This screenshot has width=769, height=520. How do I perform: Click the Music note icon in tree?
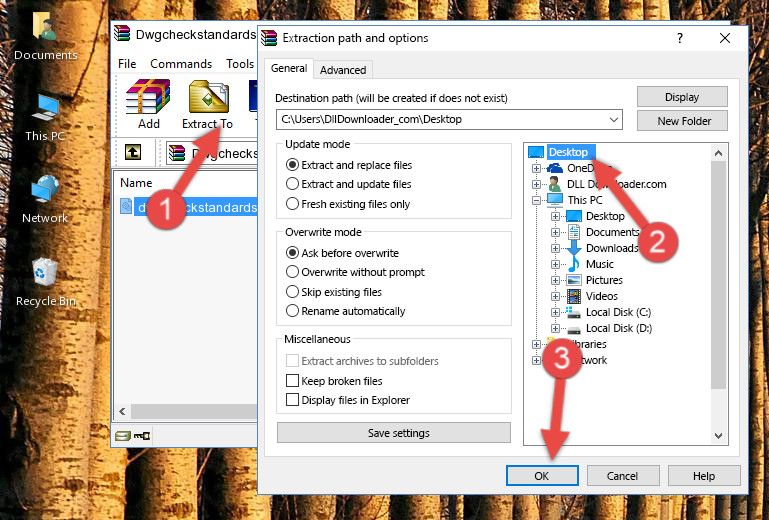[573, 264]
